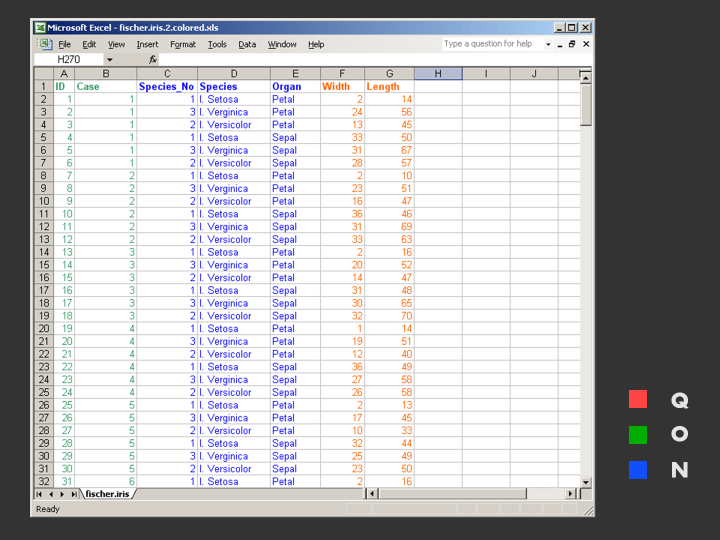Click the Excel title bar application icon
The image size is (720, 540).
point(40,28)
